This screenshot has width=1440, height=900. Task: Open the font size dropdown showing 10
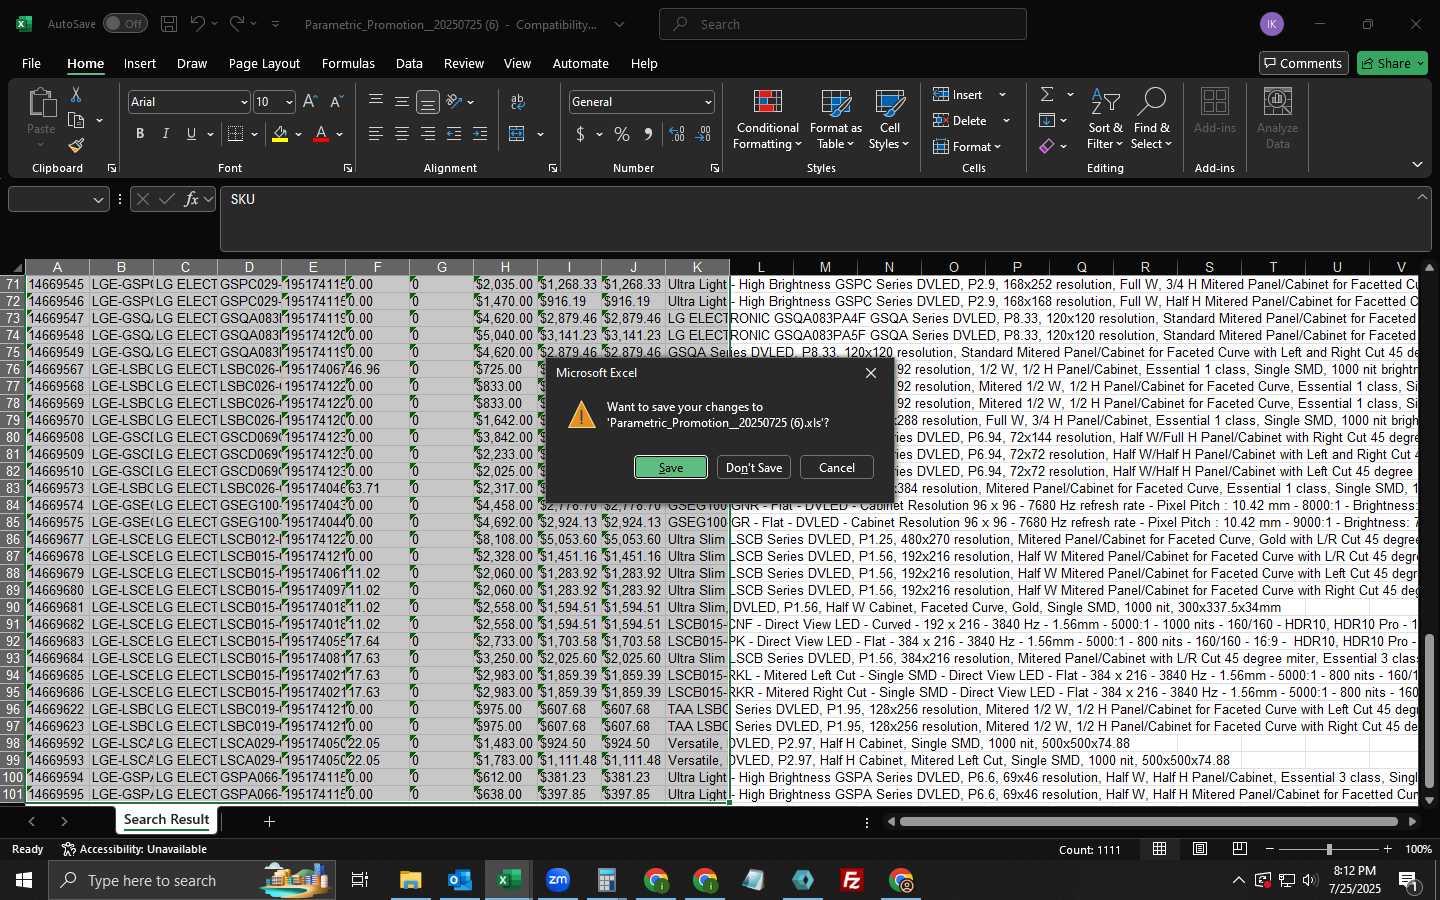pos(289,102)
